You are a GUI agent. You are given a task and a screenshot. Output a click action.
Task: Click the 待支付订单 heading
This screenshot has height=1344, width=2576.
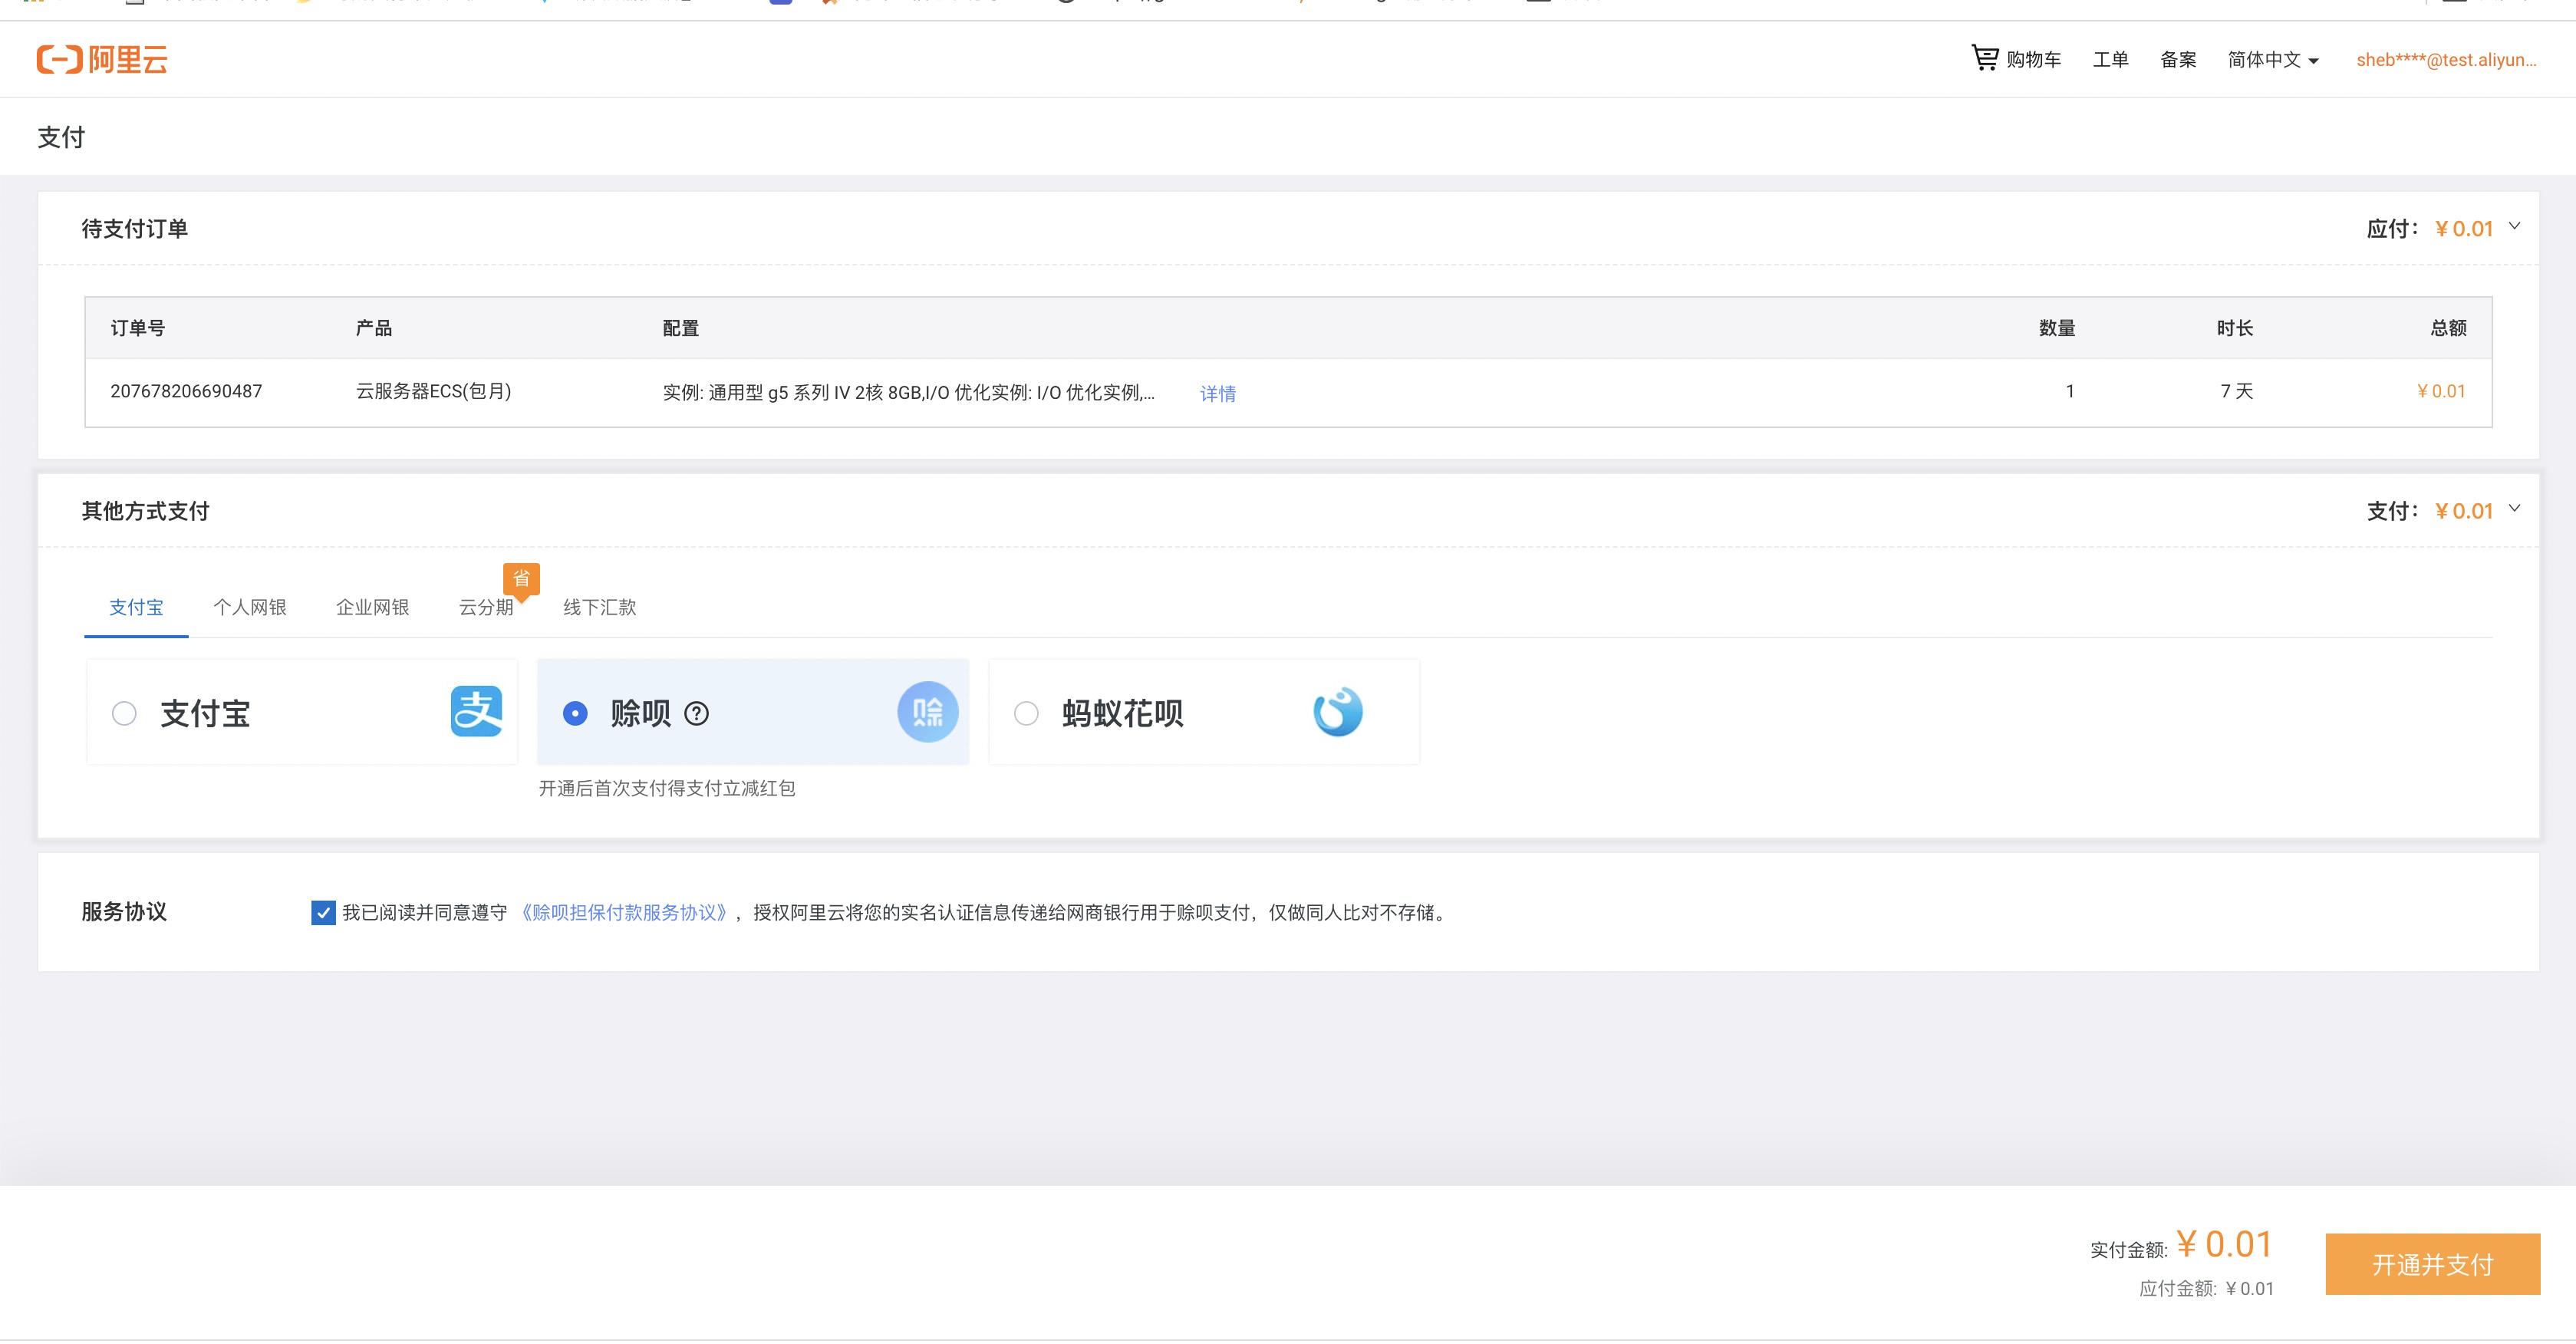[x=135, y=228]
